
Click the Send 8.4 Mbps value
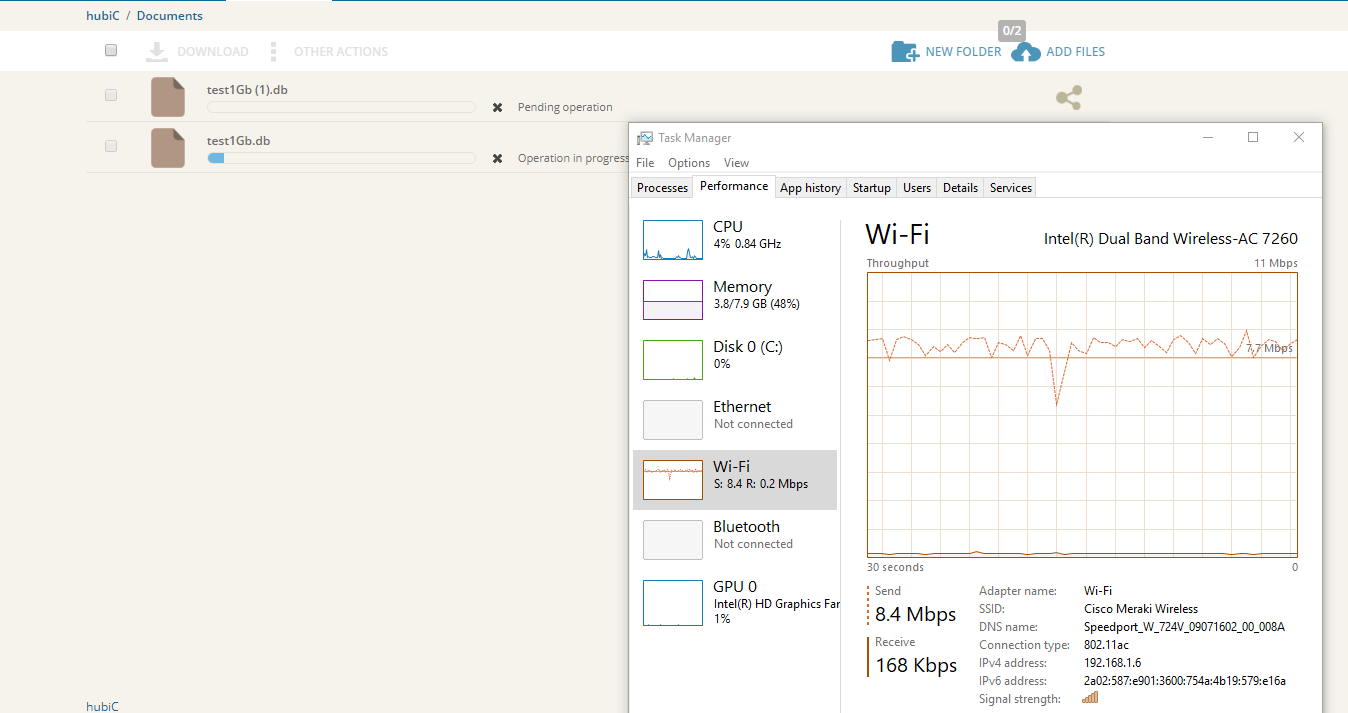click(x=915, y=614)
